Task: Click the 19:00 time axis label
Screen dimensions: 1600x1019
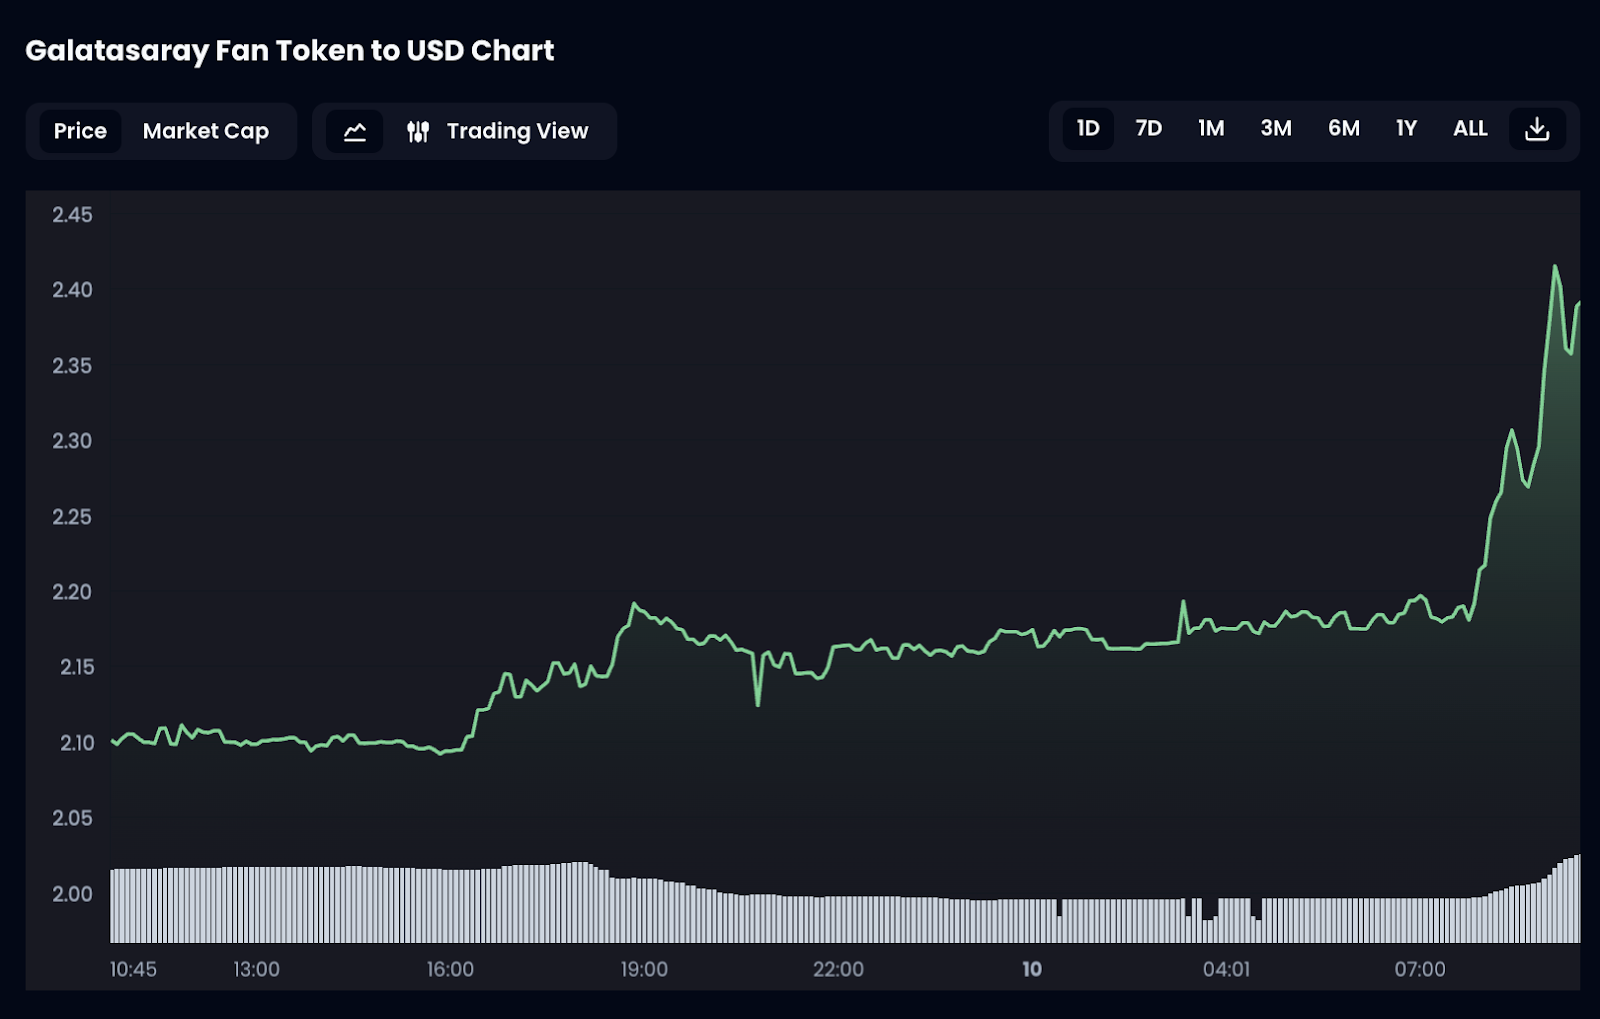Action: pos(644,969)
